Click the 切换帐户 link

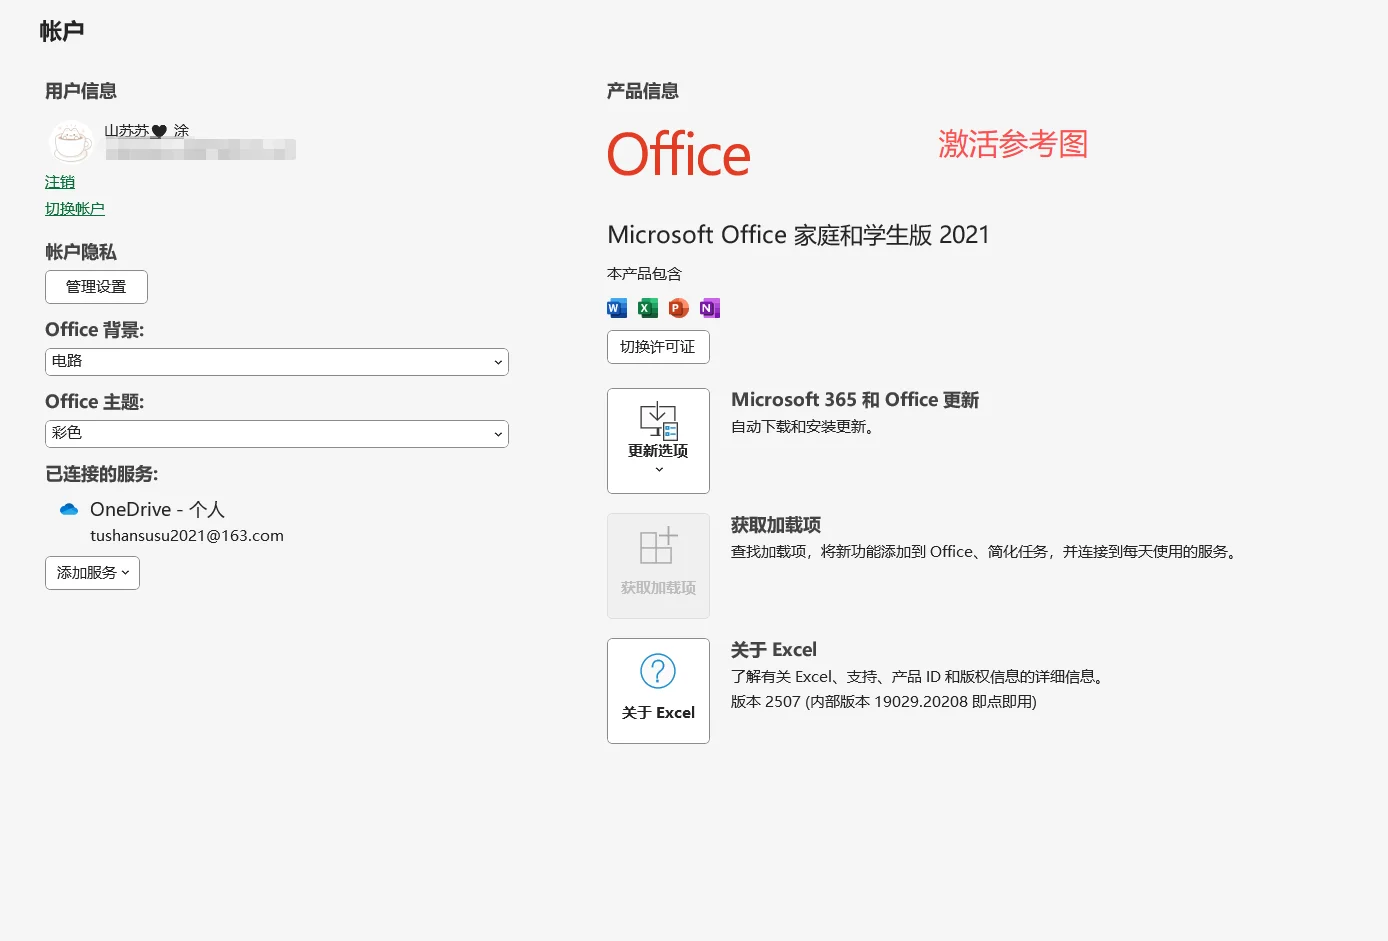(x=75, y=208)
